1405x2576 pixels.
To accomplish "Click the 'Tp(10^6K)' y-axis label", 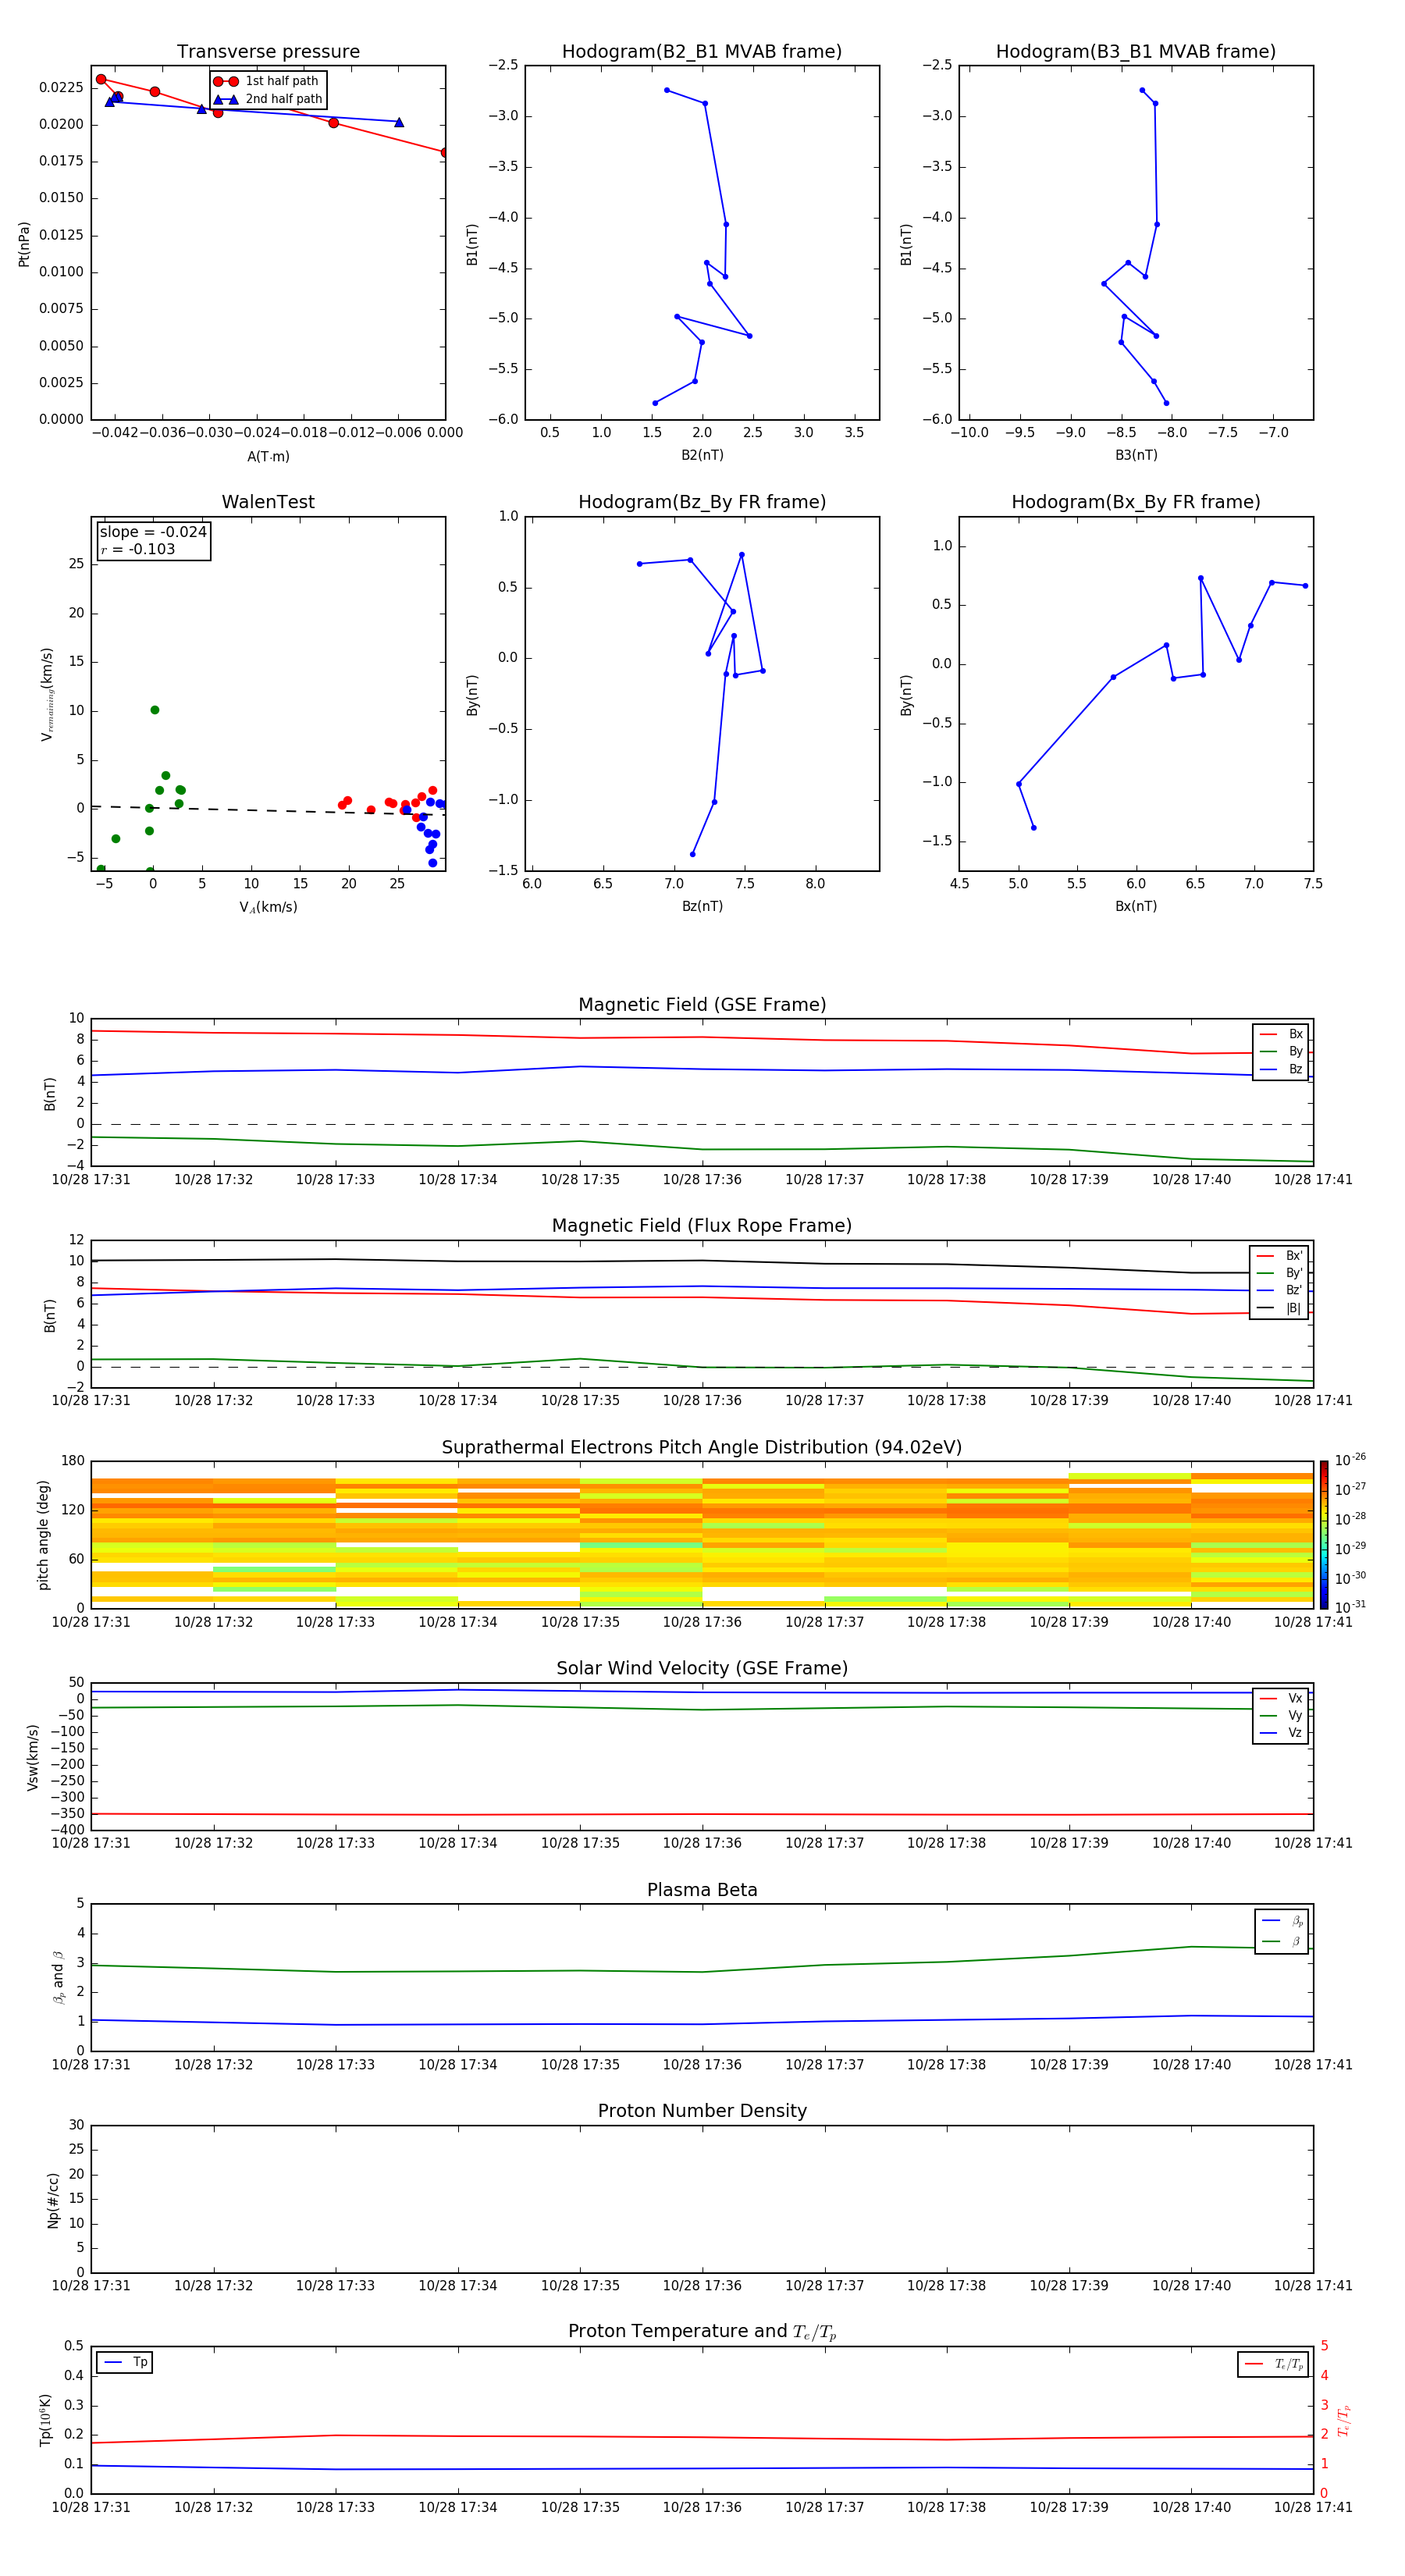I will 45,2420.
